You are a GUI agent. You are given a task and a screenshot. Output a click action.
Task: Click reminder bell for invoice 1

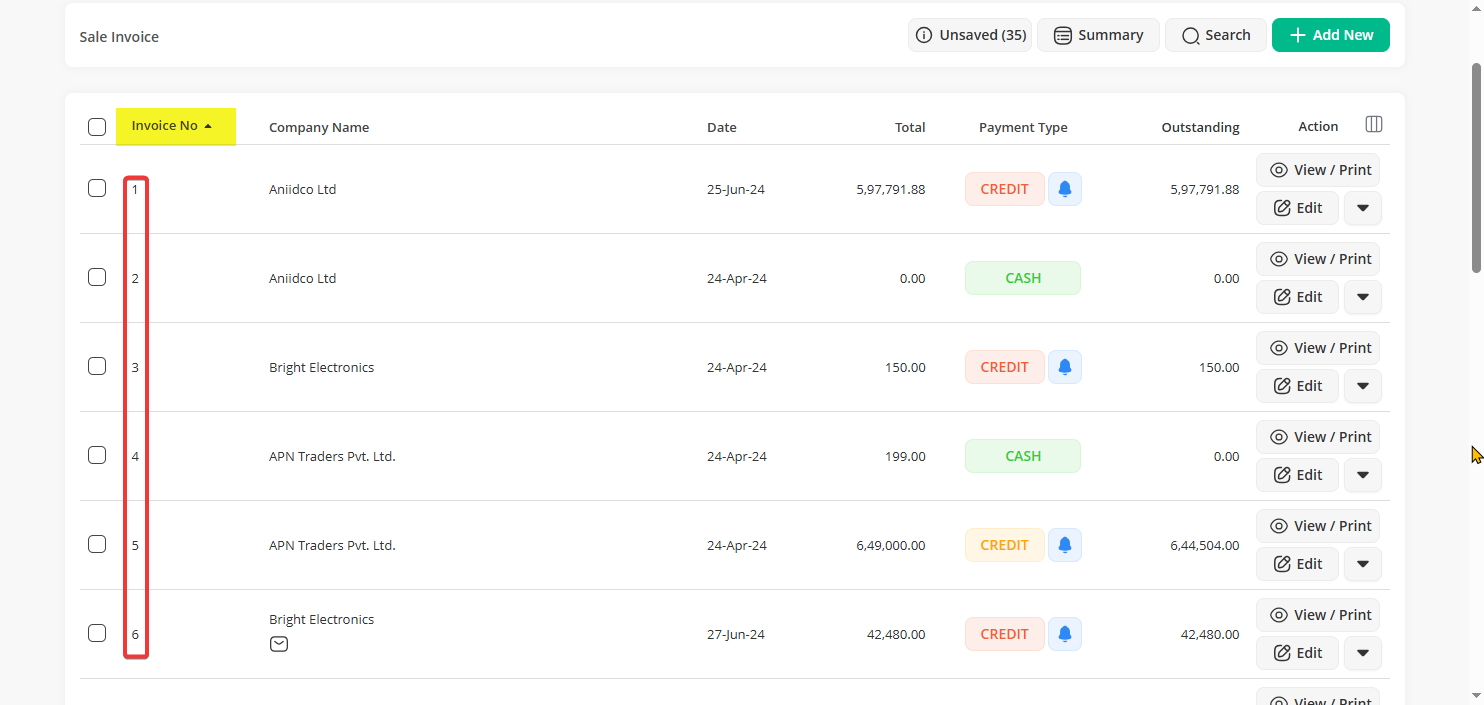coord(1065,189)
